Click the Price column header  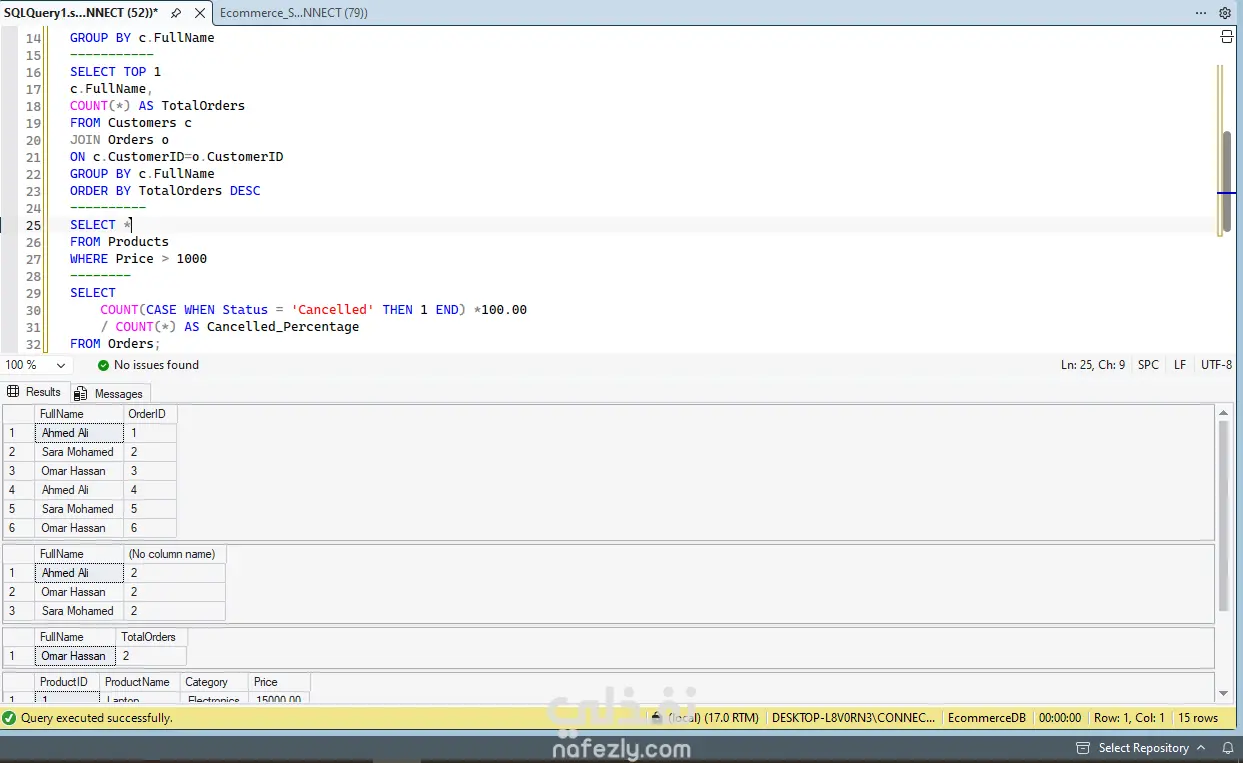[279, 682]
